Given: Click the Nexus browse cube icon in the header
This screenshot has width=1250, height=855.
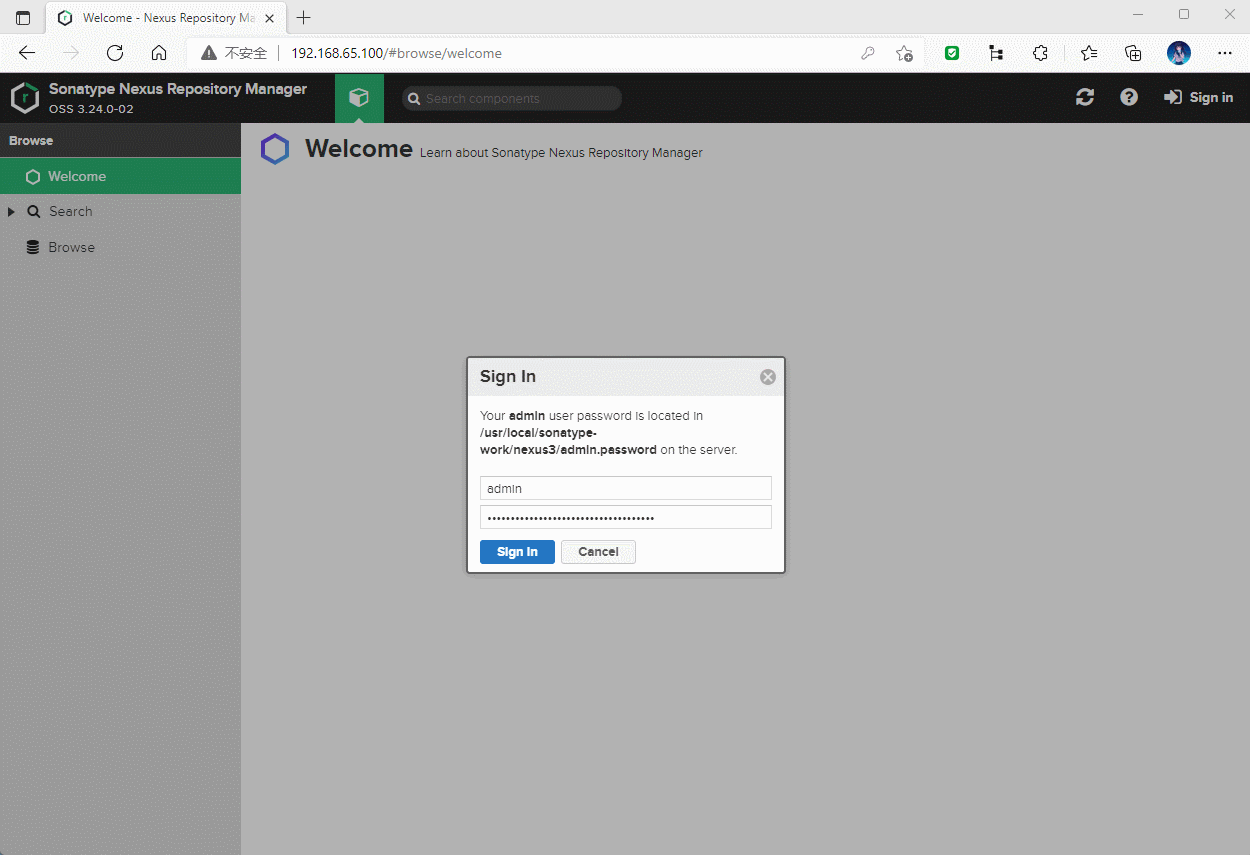Looking at the screenshot, I should 359,98.
